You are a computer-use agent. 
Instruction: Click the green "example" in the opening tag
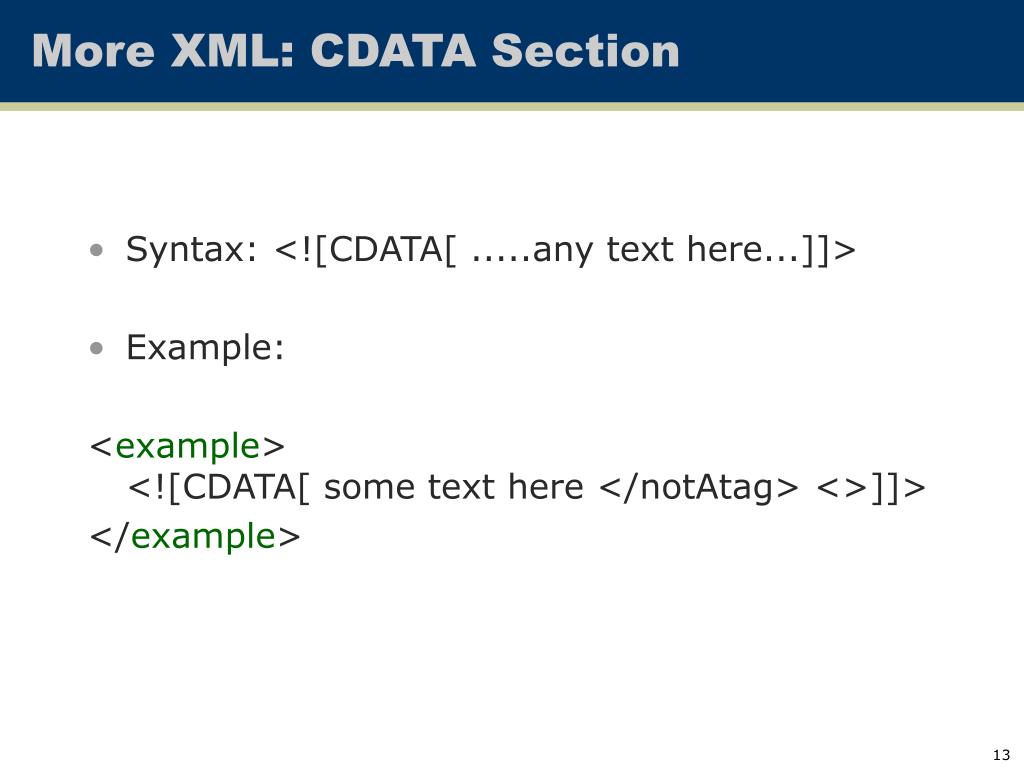point(188,445)
